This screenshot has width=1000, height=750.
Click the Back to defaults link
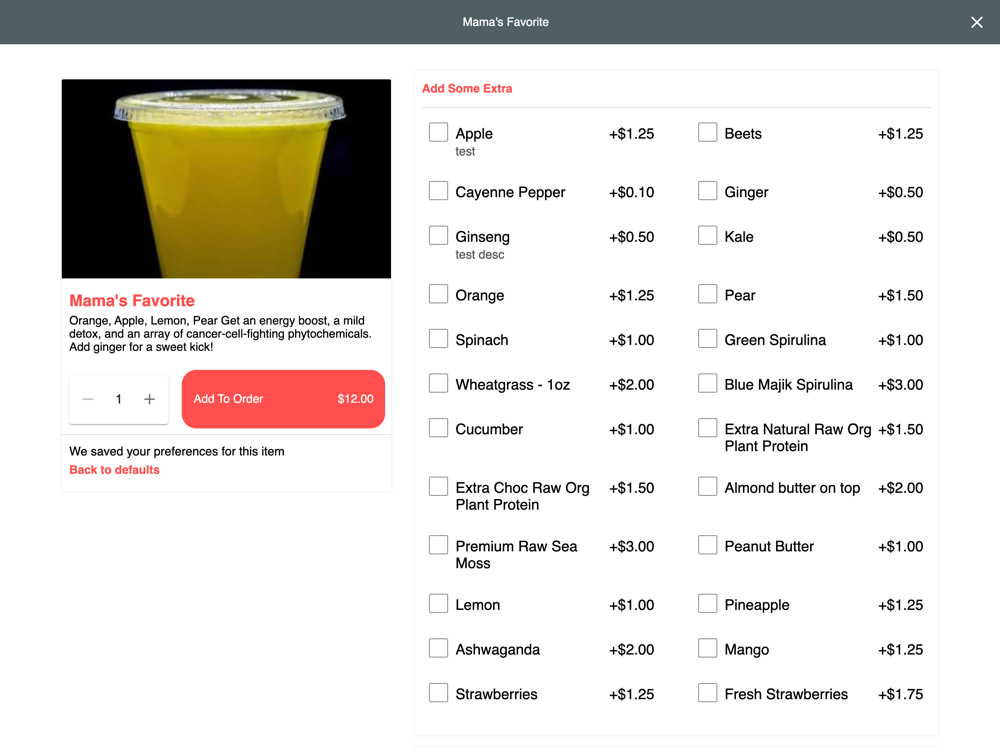click(x=114, y=470)
